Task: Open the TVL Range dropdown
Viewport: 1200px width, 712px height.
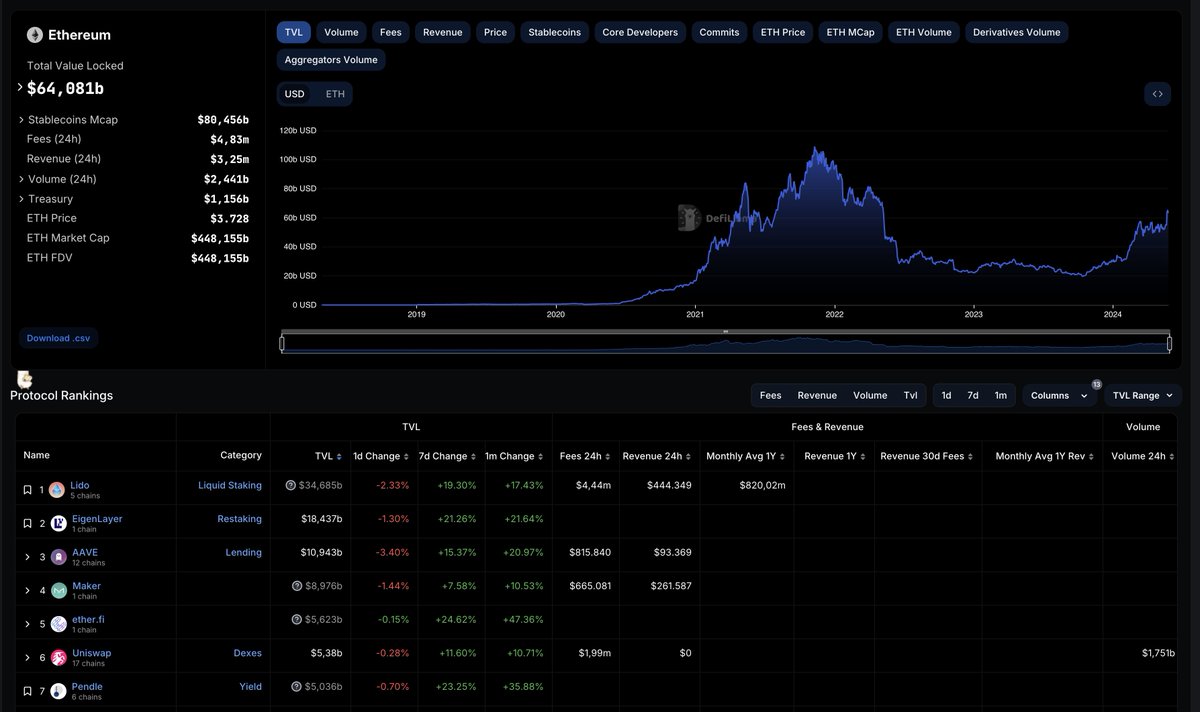Action: pos(1143,395)
